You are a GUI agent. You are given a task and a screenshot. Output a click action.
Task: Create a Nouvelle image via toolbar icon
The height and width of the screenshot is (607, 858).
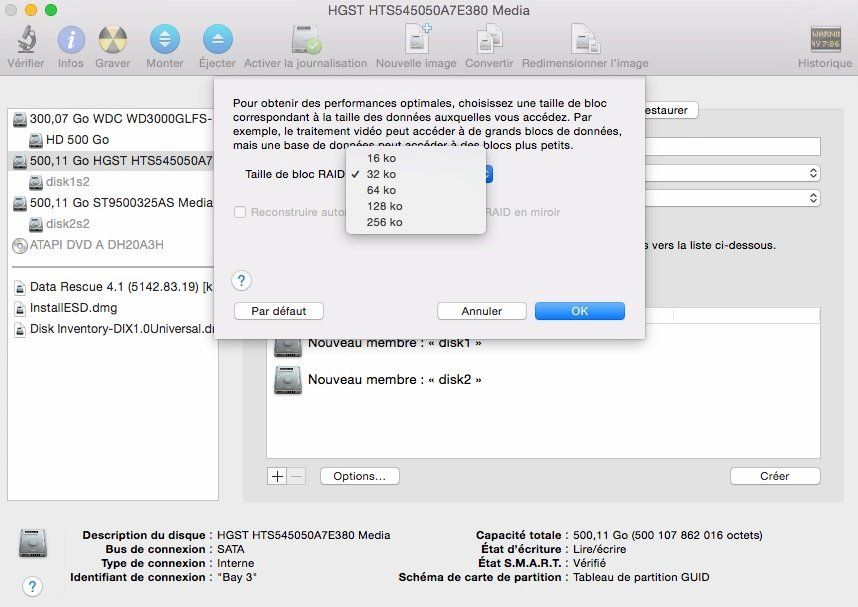tap(416, 42)
